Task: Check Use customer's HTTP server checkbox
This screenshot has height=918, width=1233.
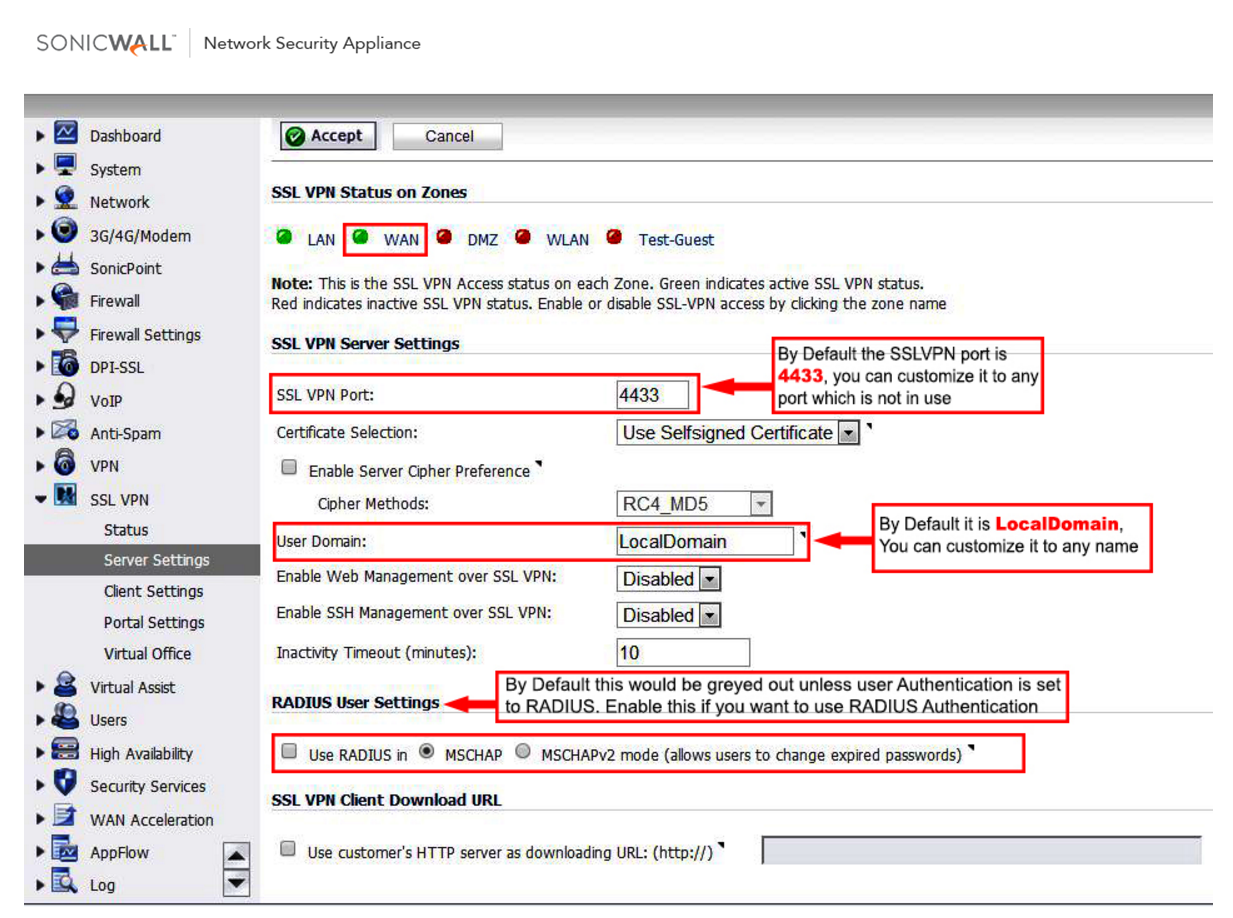Action: pyautogui.click(x=288, y=850)
